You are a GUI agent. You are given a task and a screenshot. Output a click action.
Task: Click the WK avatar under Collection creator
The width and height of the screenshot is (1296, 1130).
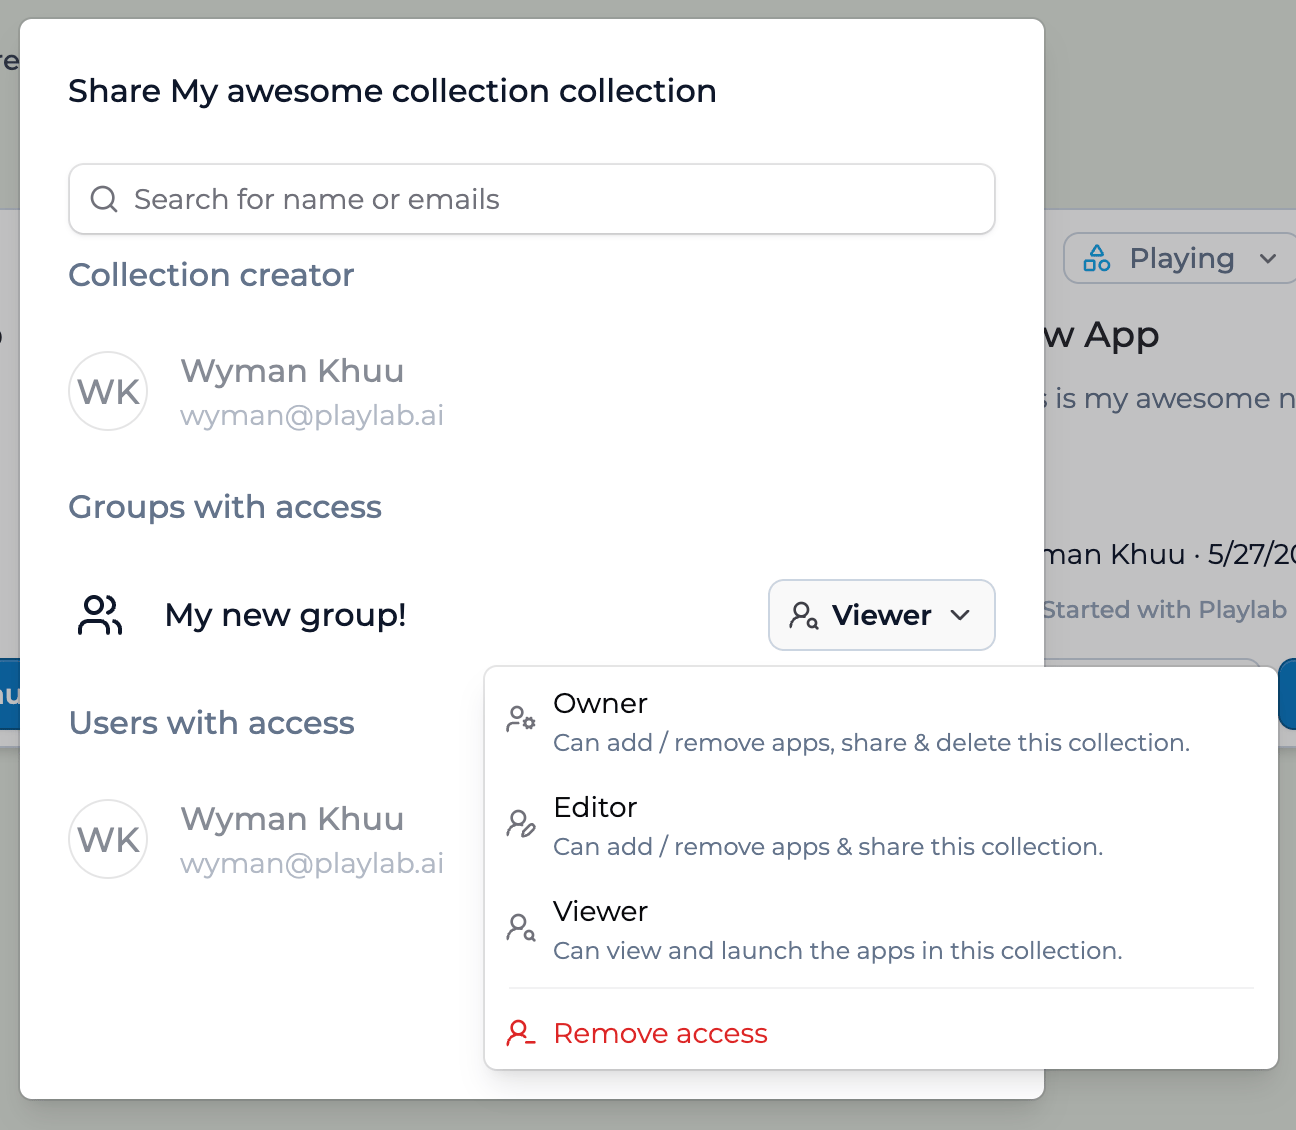[108, 391]
